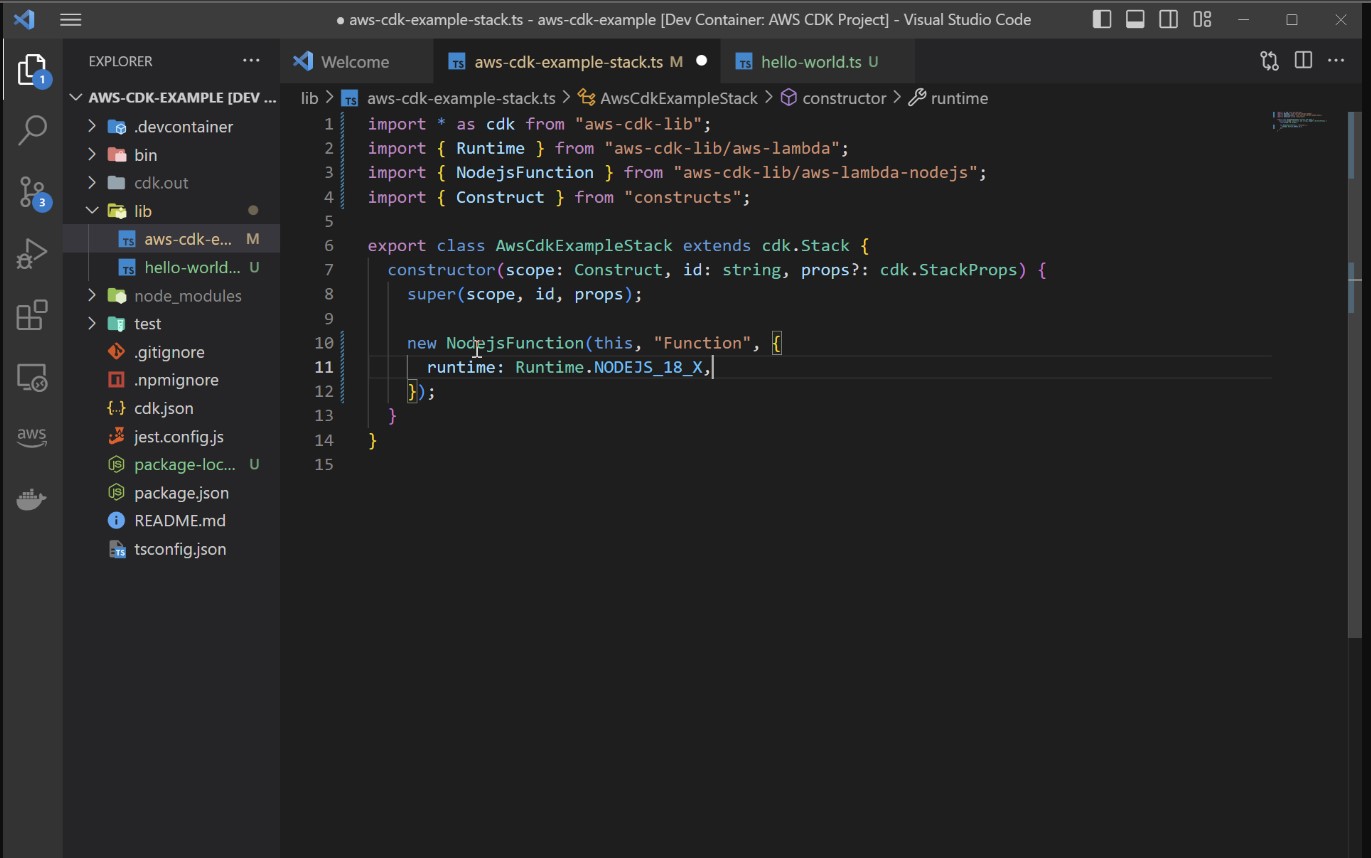Expand the test folder

[172, 324]
